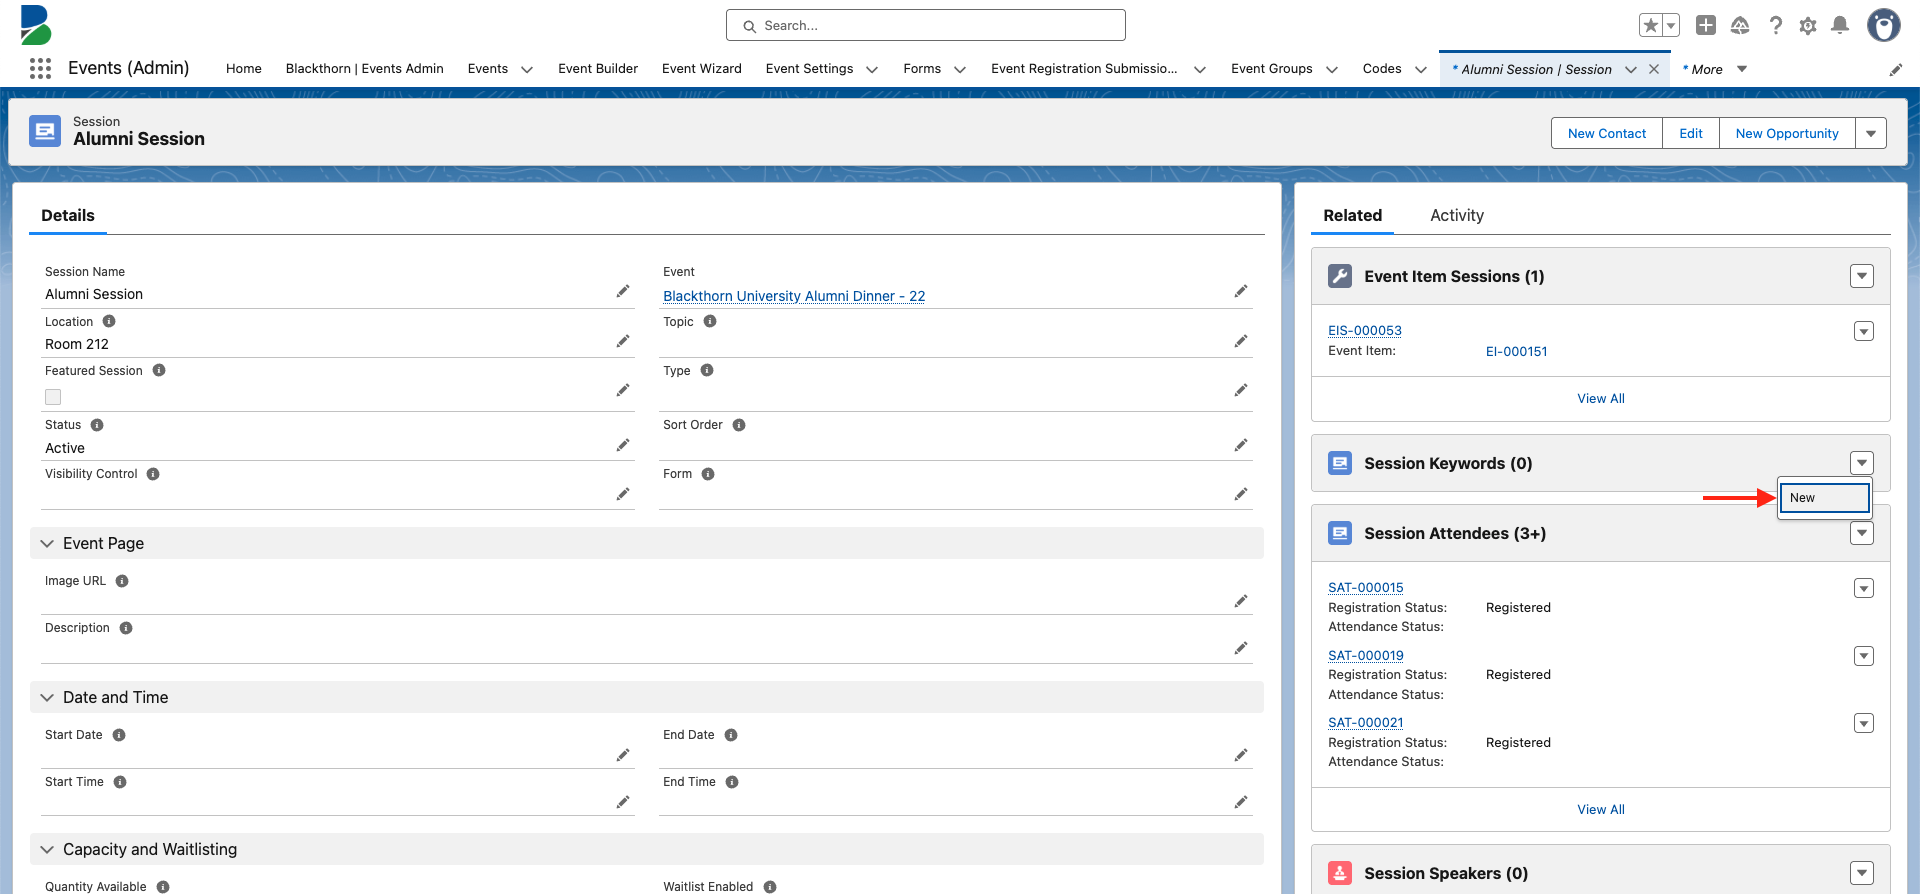Open the Event Wizard nav item
Image resolution: width=1920 pixels, height=894 pixels.
(x=702, y=69)
